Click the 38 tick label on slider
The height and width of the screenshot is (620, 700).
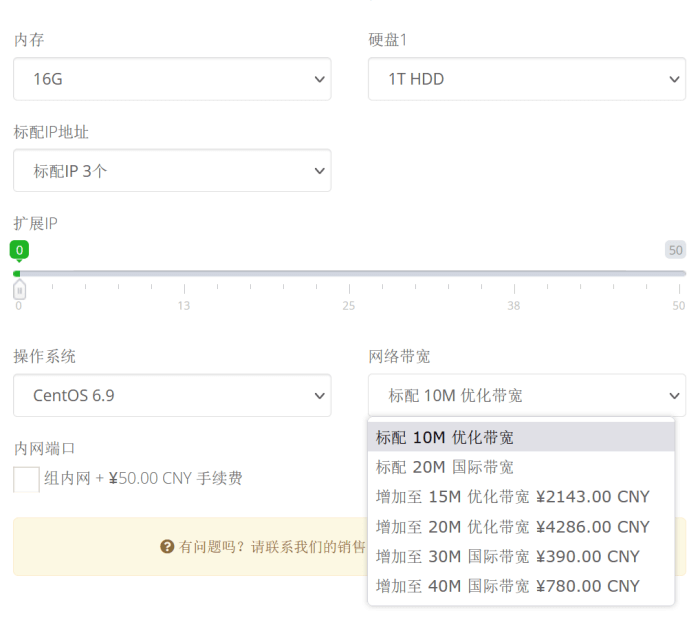tap(513, 306)
